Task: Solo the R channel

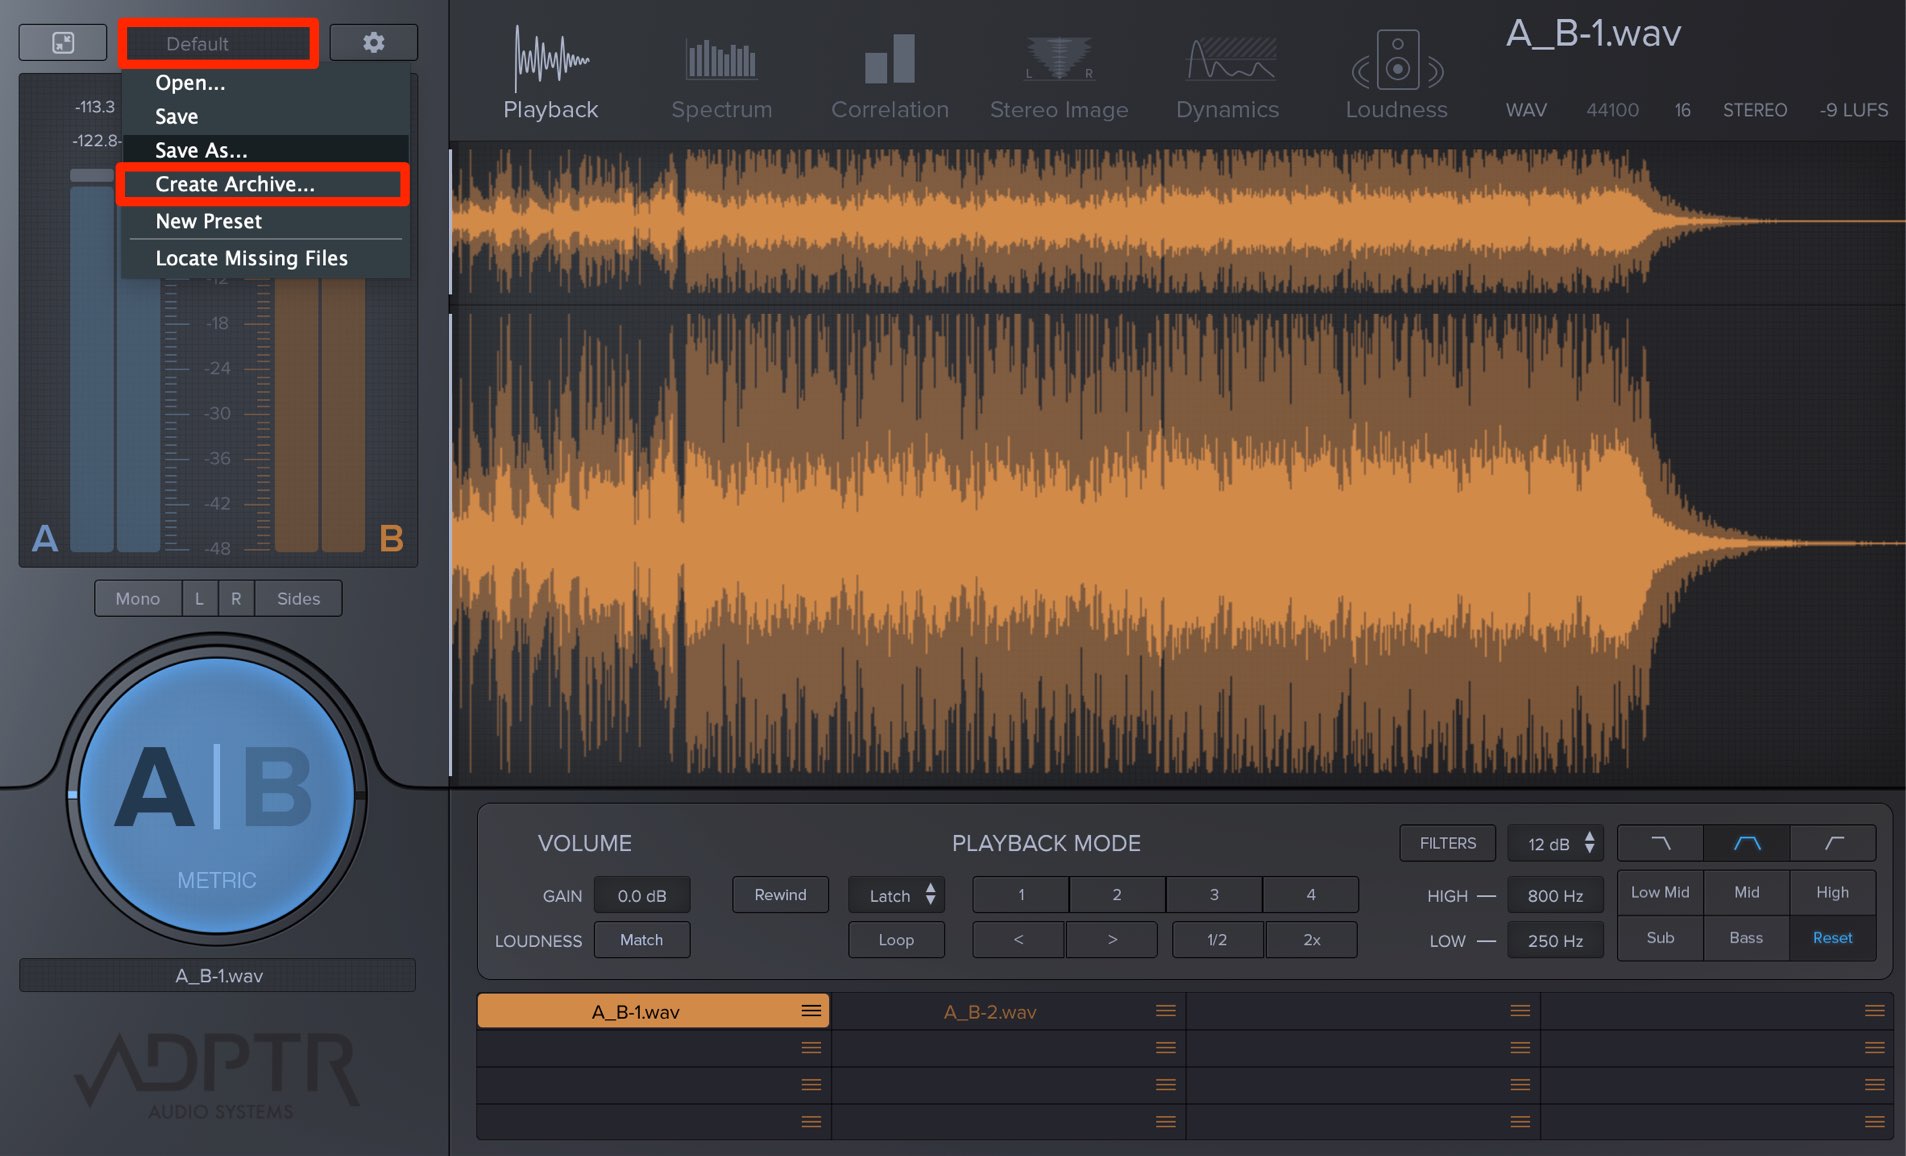Action: point(236,598)
